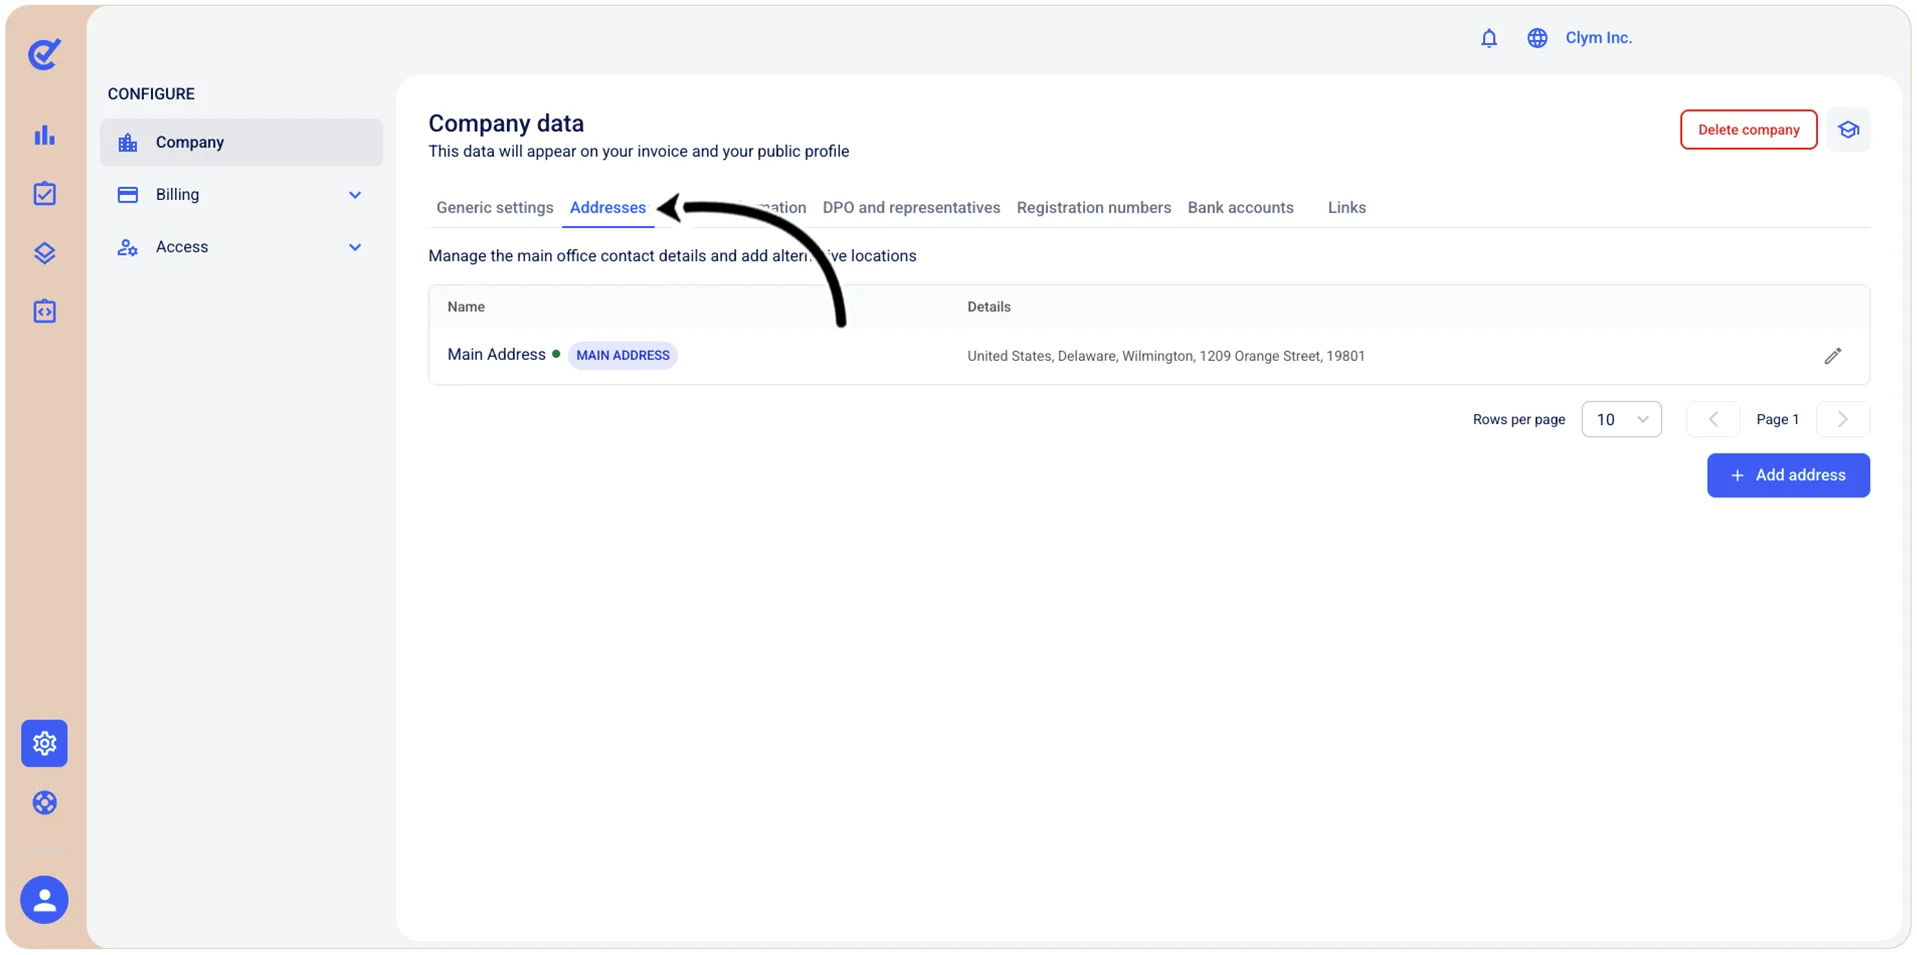The image size is (1917, 955).
Task: Click the Add address button
Action: 1788,475
